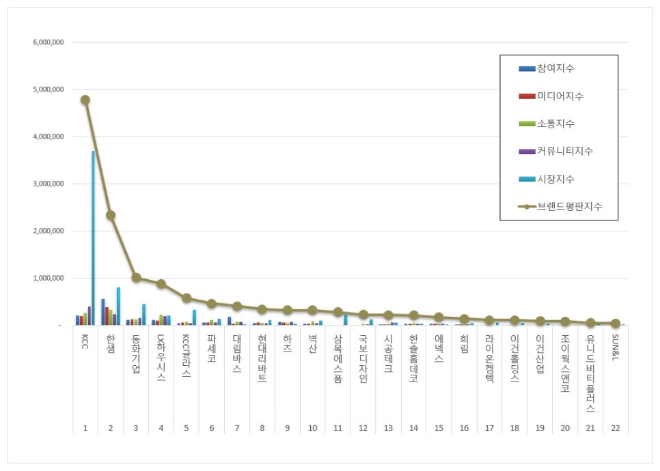This screenshot has width=660, height=471.
Task: Select the tall cyan KCC 시장지수 bar
Action: click(x=94, y=238)
